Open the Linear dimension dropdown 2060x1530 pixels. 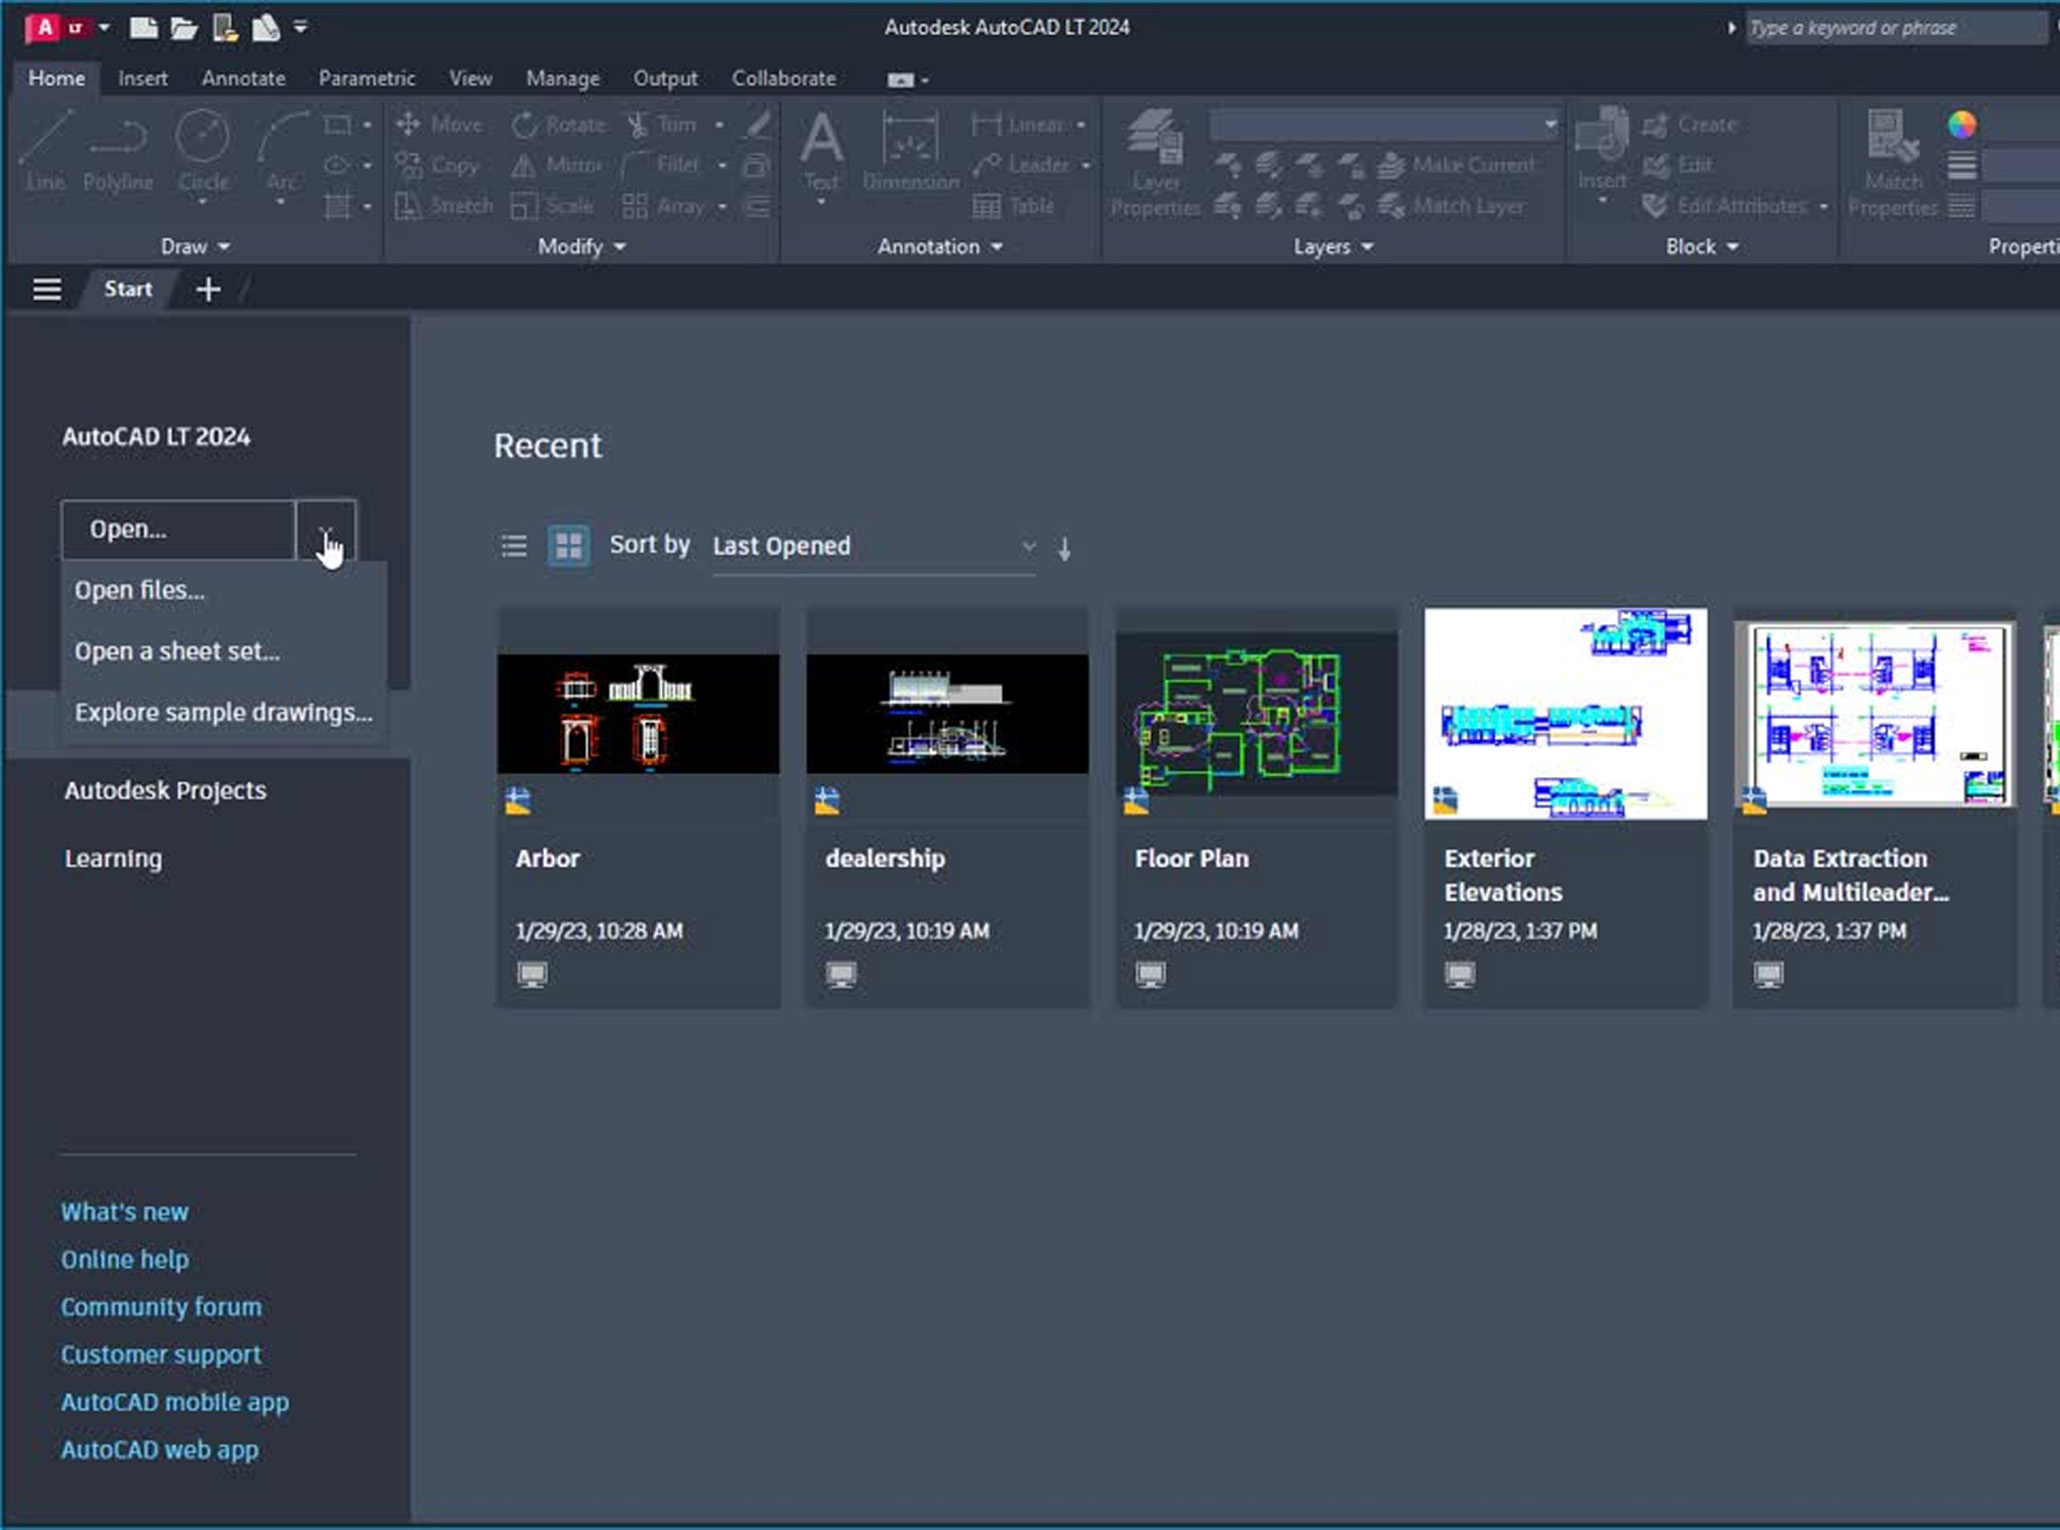pyautogui.click(x=1081, y=125)
